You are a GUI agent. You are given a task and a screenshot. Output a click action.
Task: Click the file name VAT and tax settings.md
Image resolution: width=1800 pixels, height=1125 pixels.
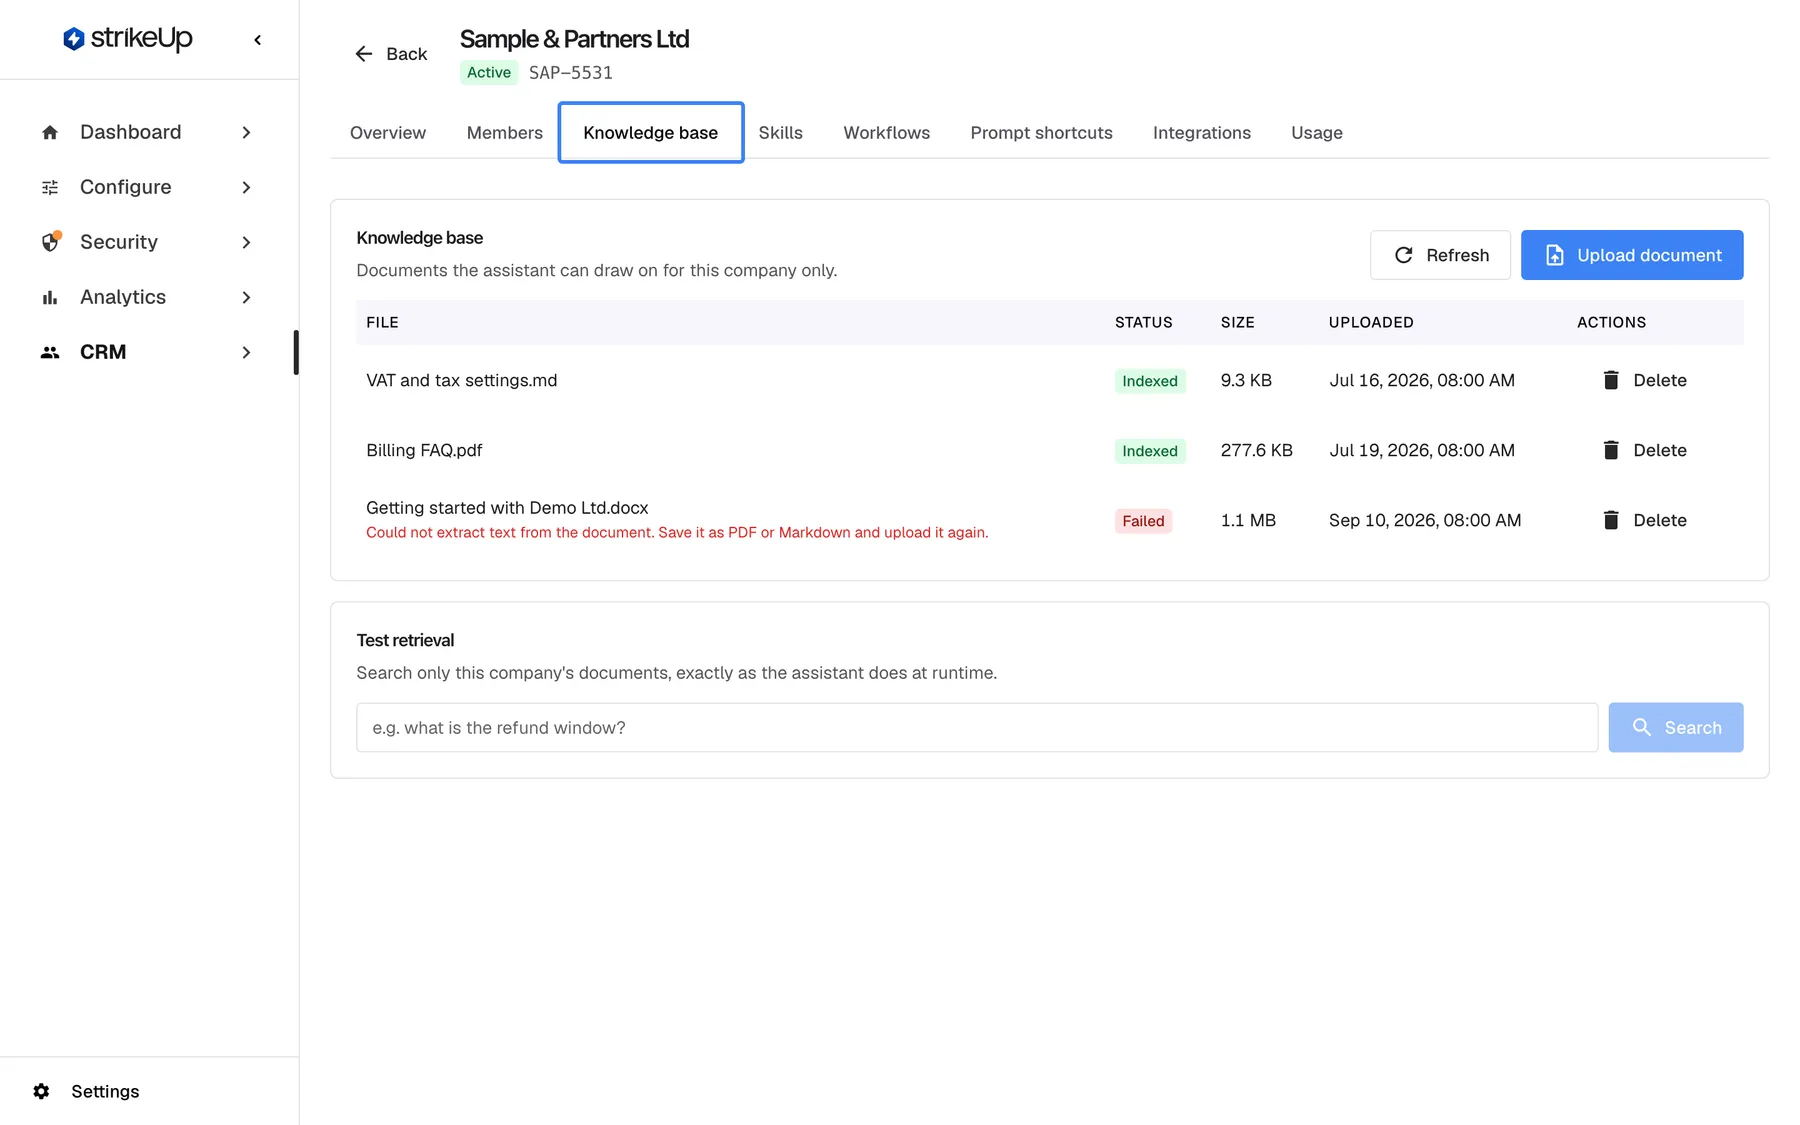pos(462,380)
